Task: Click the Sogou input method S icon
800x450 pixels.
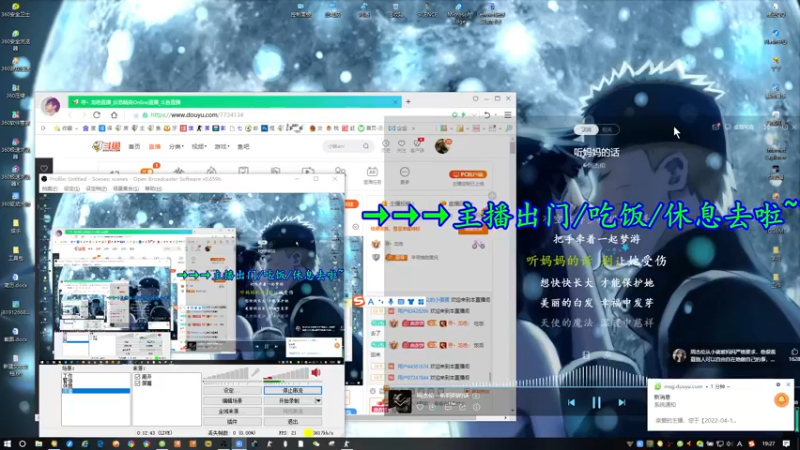Action: click(359, 302)
